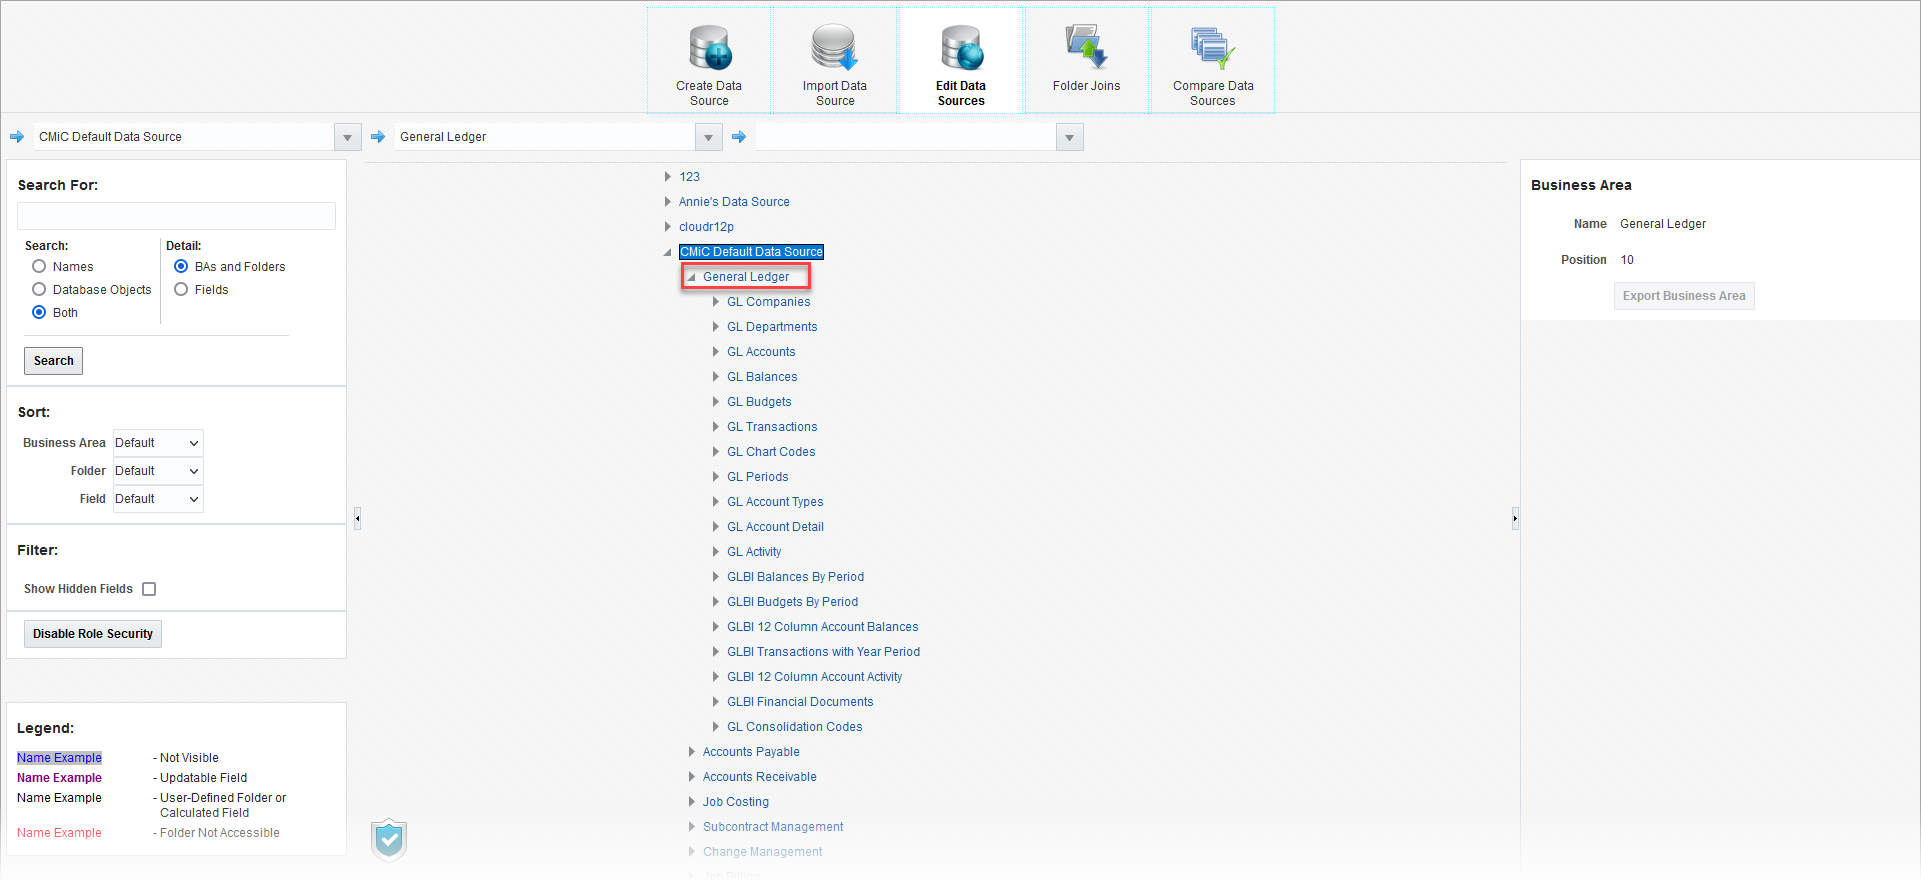Expand the GL Companies folder arrow

point(716,301)
